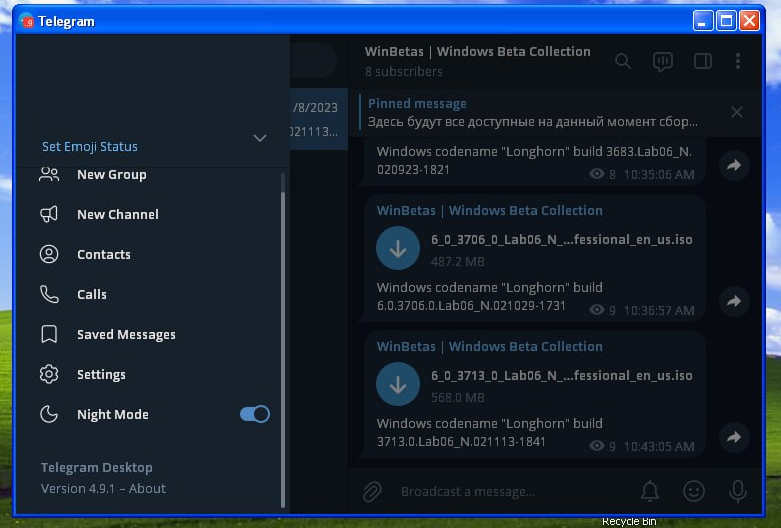Viewport: 781px width, 528px height.
Task: Click the New Group people icon
Action: tap(49, 174)
